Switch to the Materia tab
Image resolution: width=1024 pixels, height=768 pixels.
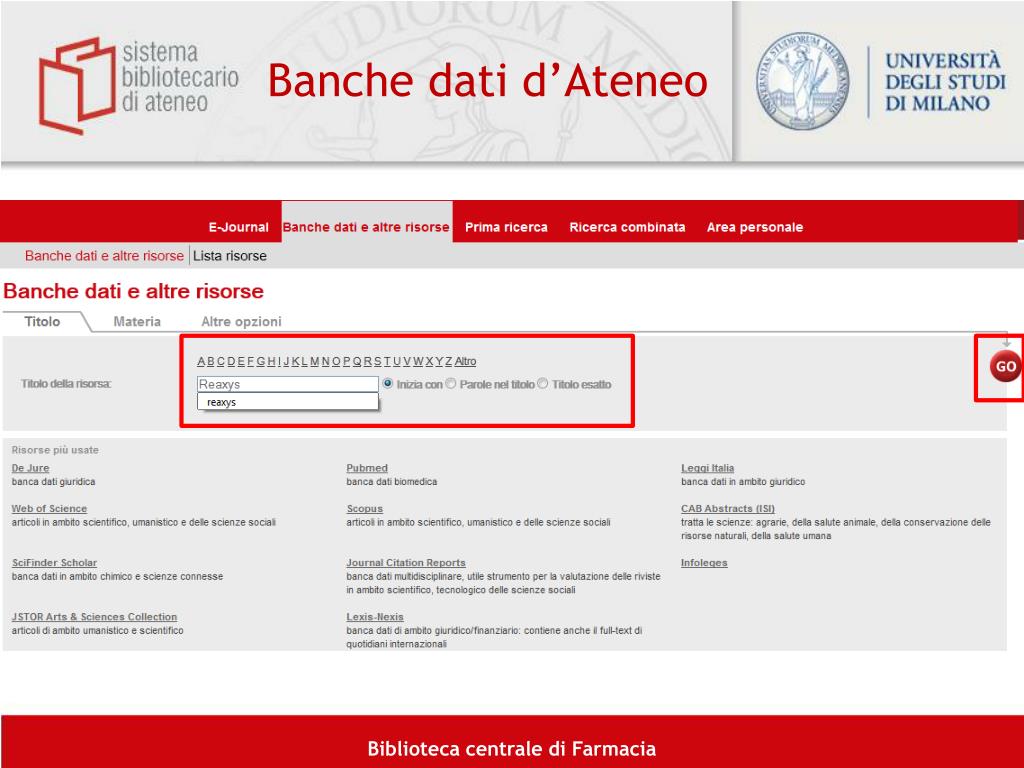point(137,321)
